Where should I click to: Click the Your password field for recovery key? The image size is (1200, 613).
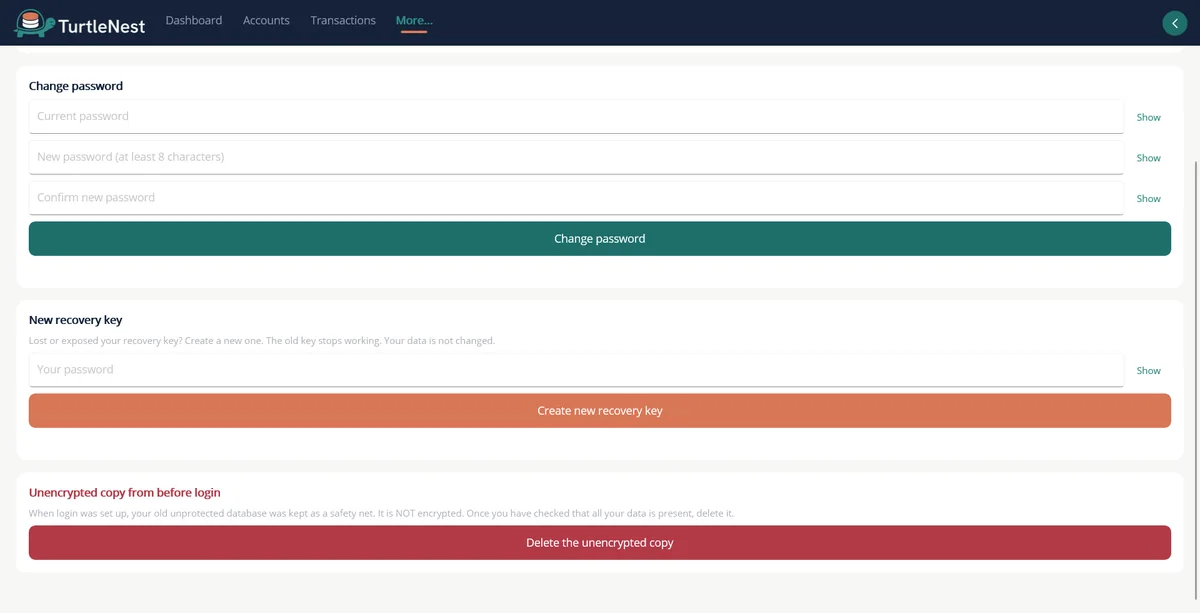click(576, 370)
